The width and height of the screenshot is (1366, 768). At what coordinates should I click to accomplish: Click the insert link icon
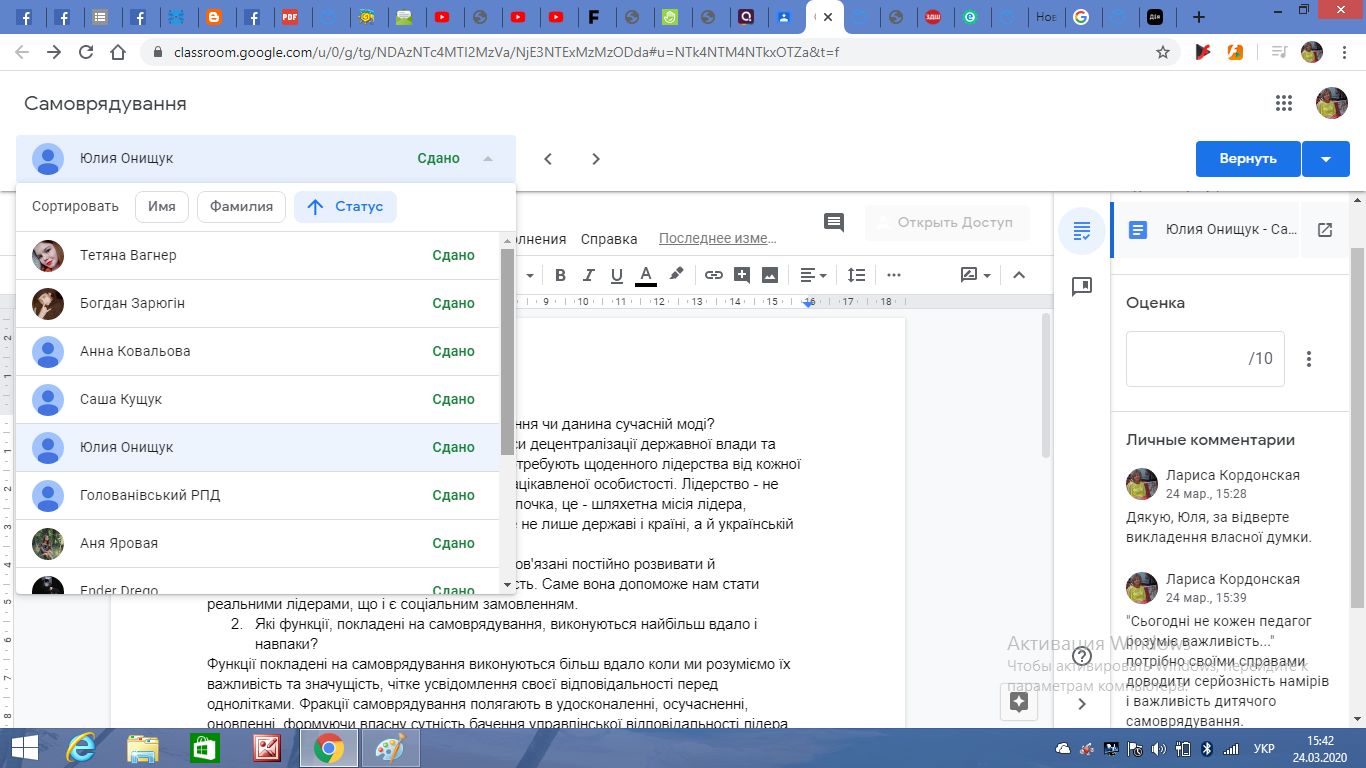coord(713,275)
